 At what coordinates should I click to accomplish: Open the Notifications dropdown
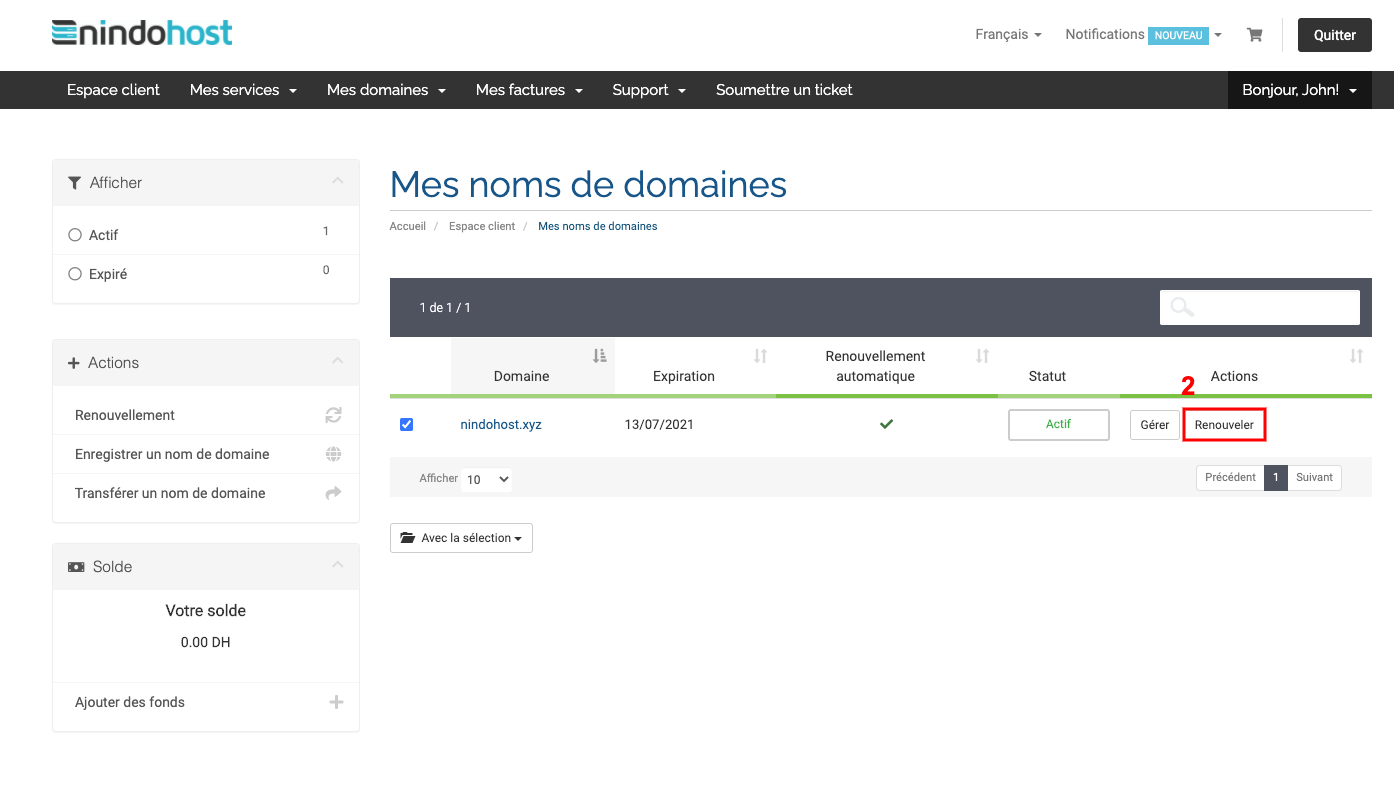point(1144,34)
